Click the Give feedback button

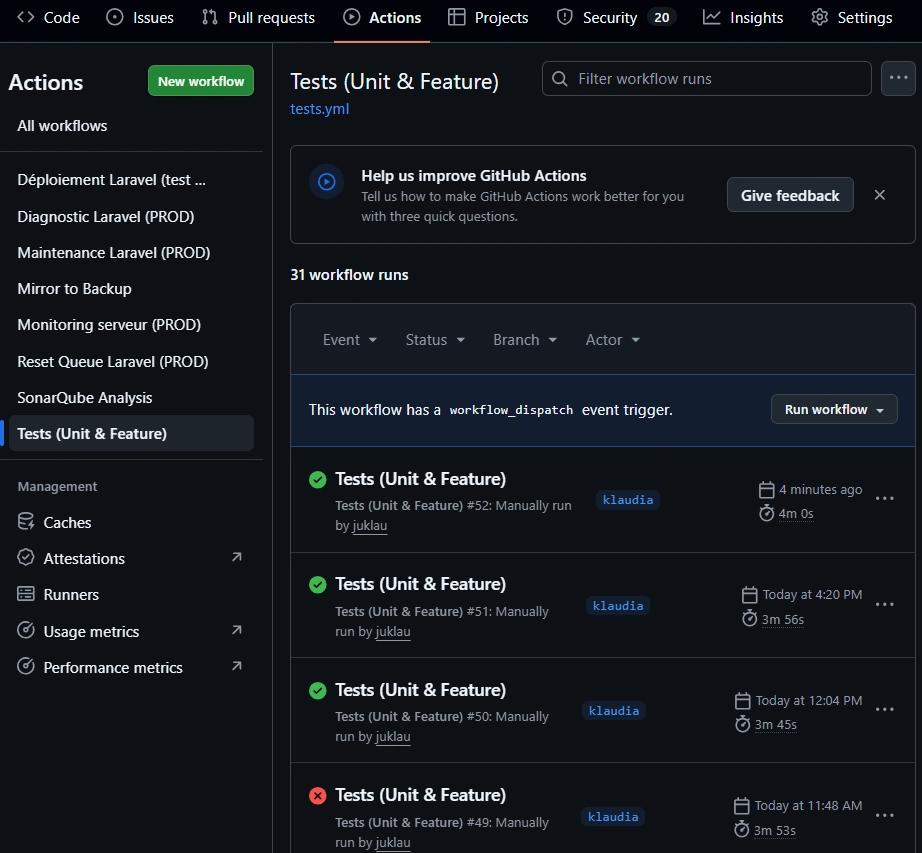(x=790, y=195)
